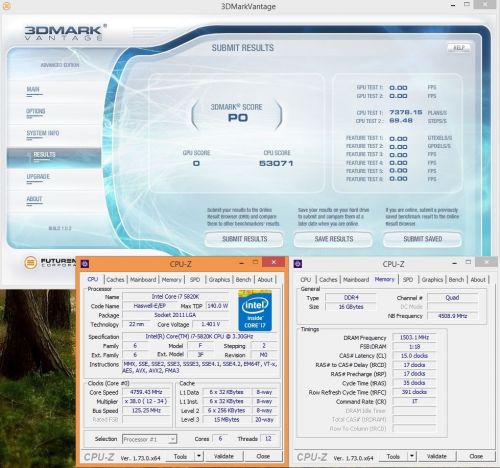The height and width of the screenshot is (468, 500).
Task: Switch to Mainboard tab in left CPU-Z window
Action: (143, 280)
